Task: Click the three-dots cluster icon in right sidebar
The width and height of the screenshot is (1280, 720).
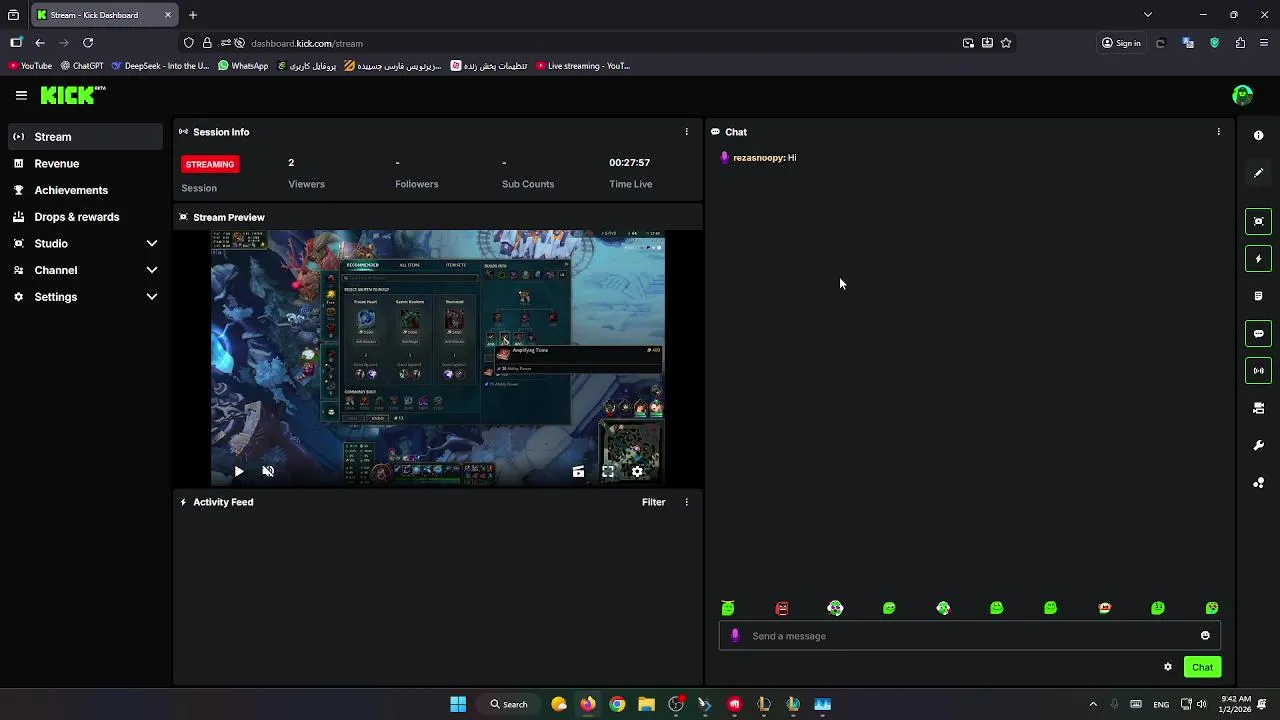Action: [1259, 483]
